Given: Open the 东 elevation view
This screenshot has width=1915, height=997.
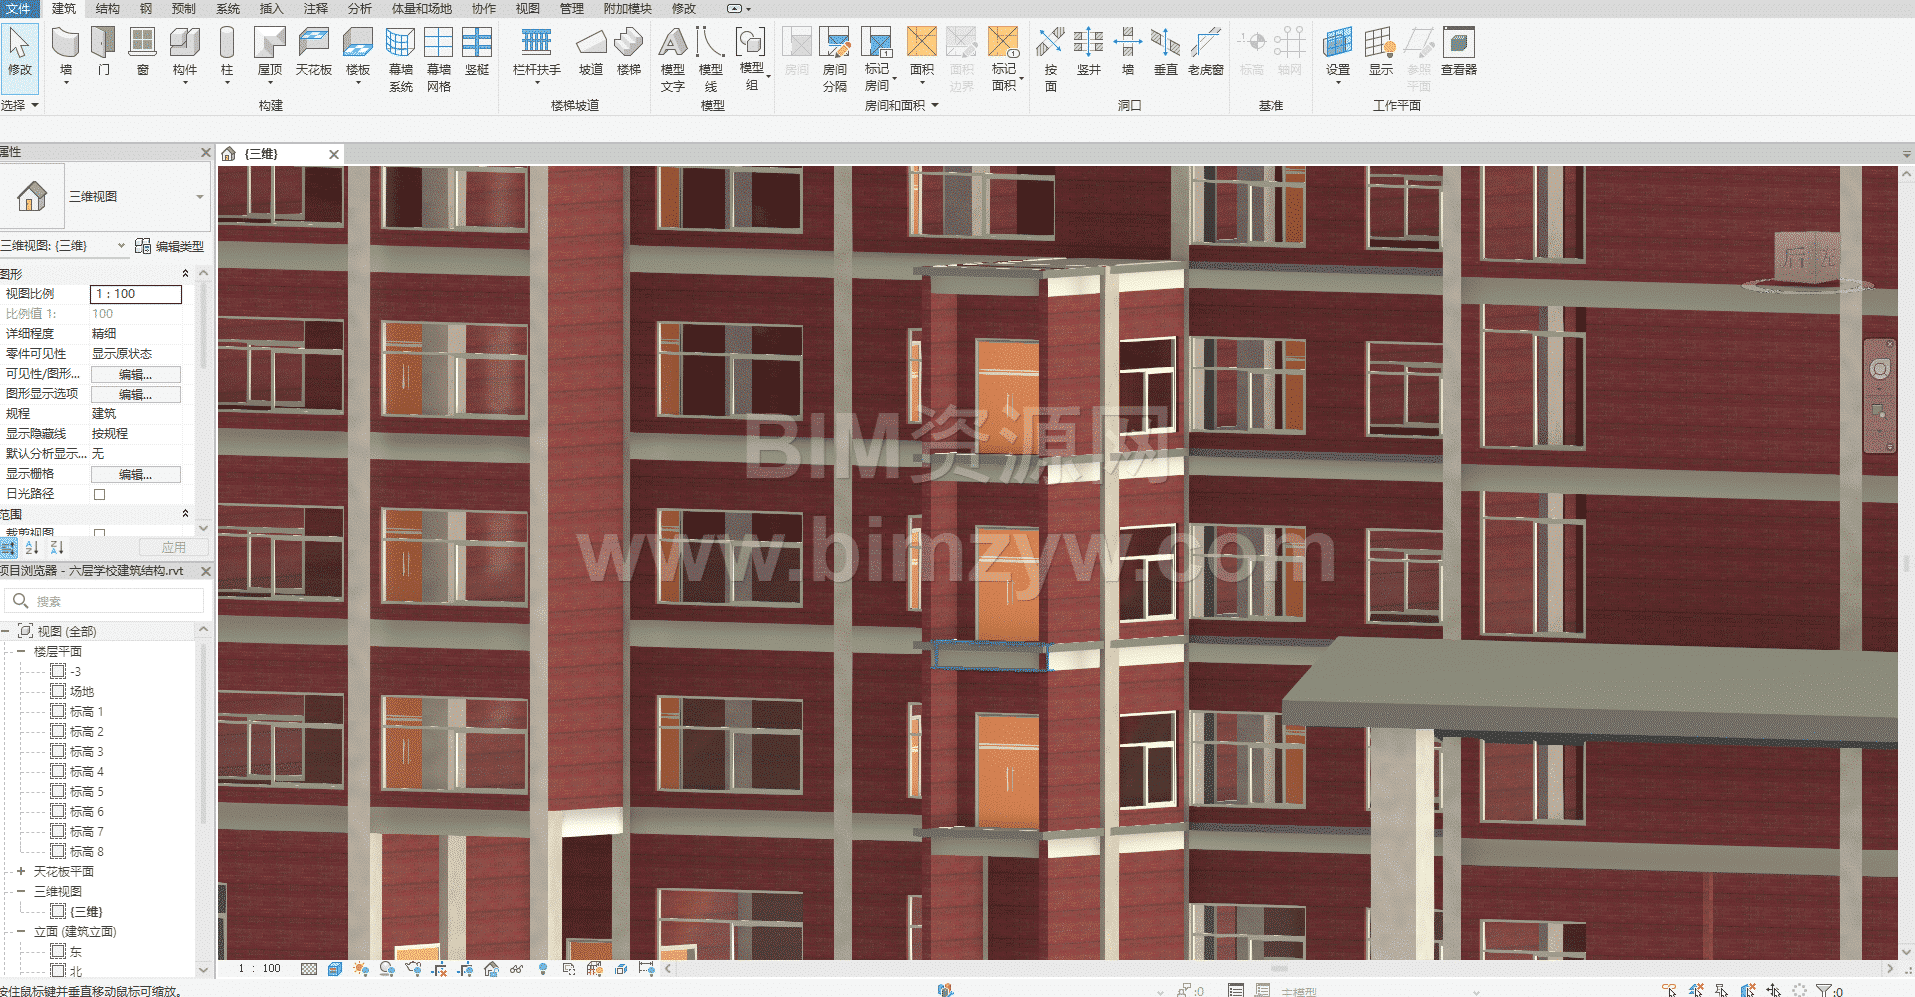Looking at the screenshot, I should coord(76,952).
